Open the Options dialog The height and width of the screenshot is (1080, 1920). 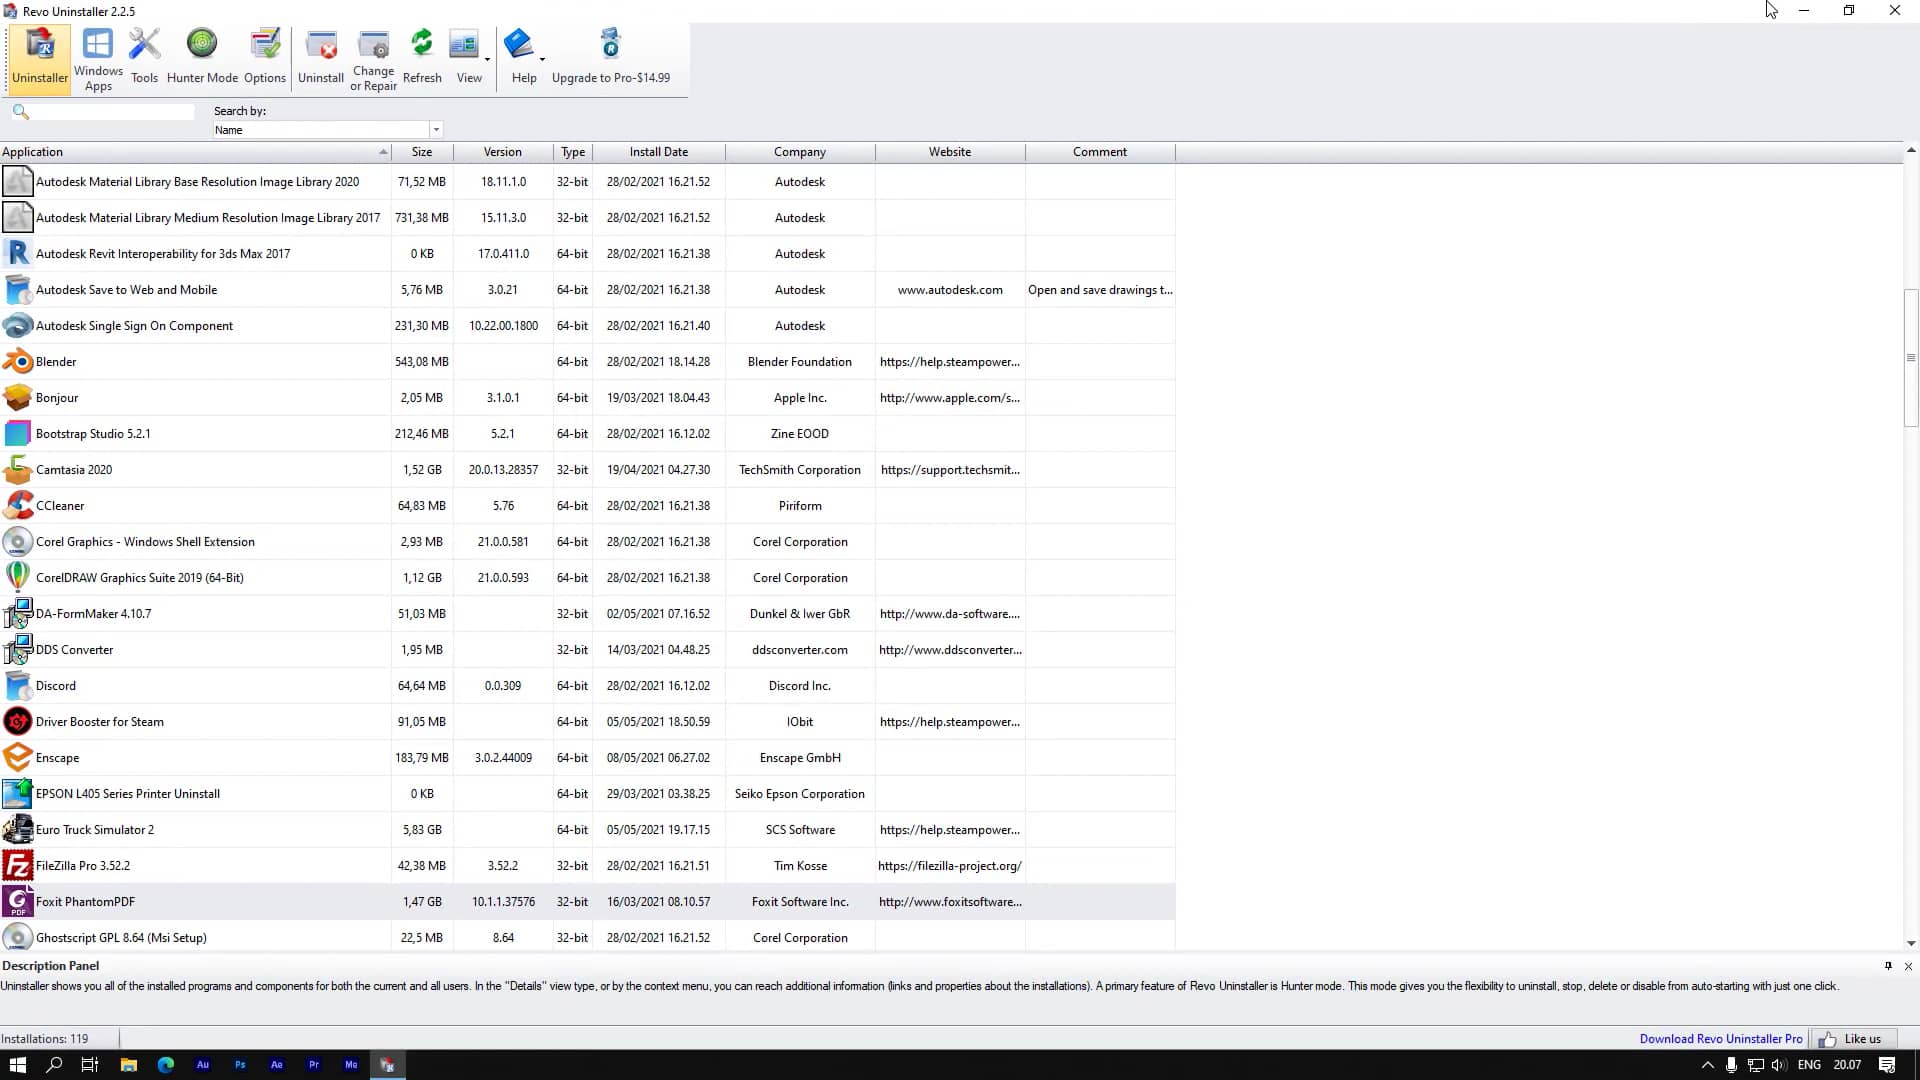tap(265, 57)
